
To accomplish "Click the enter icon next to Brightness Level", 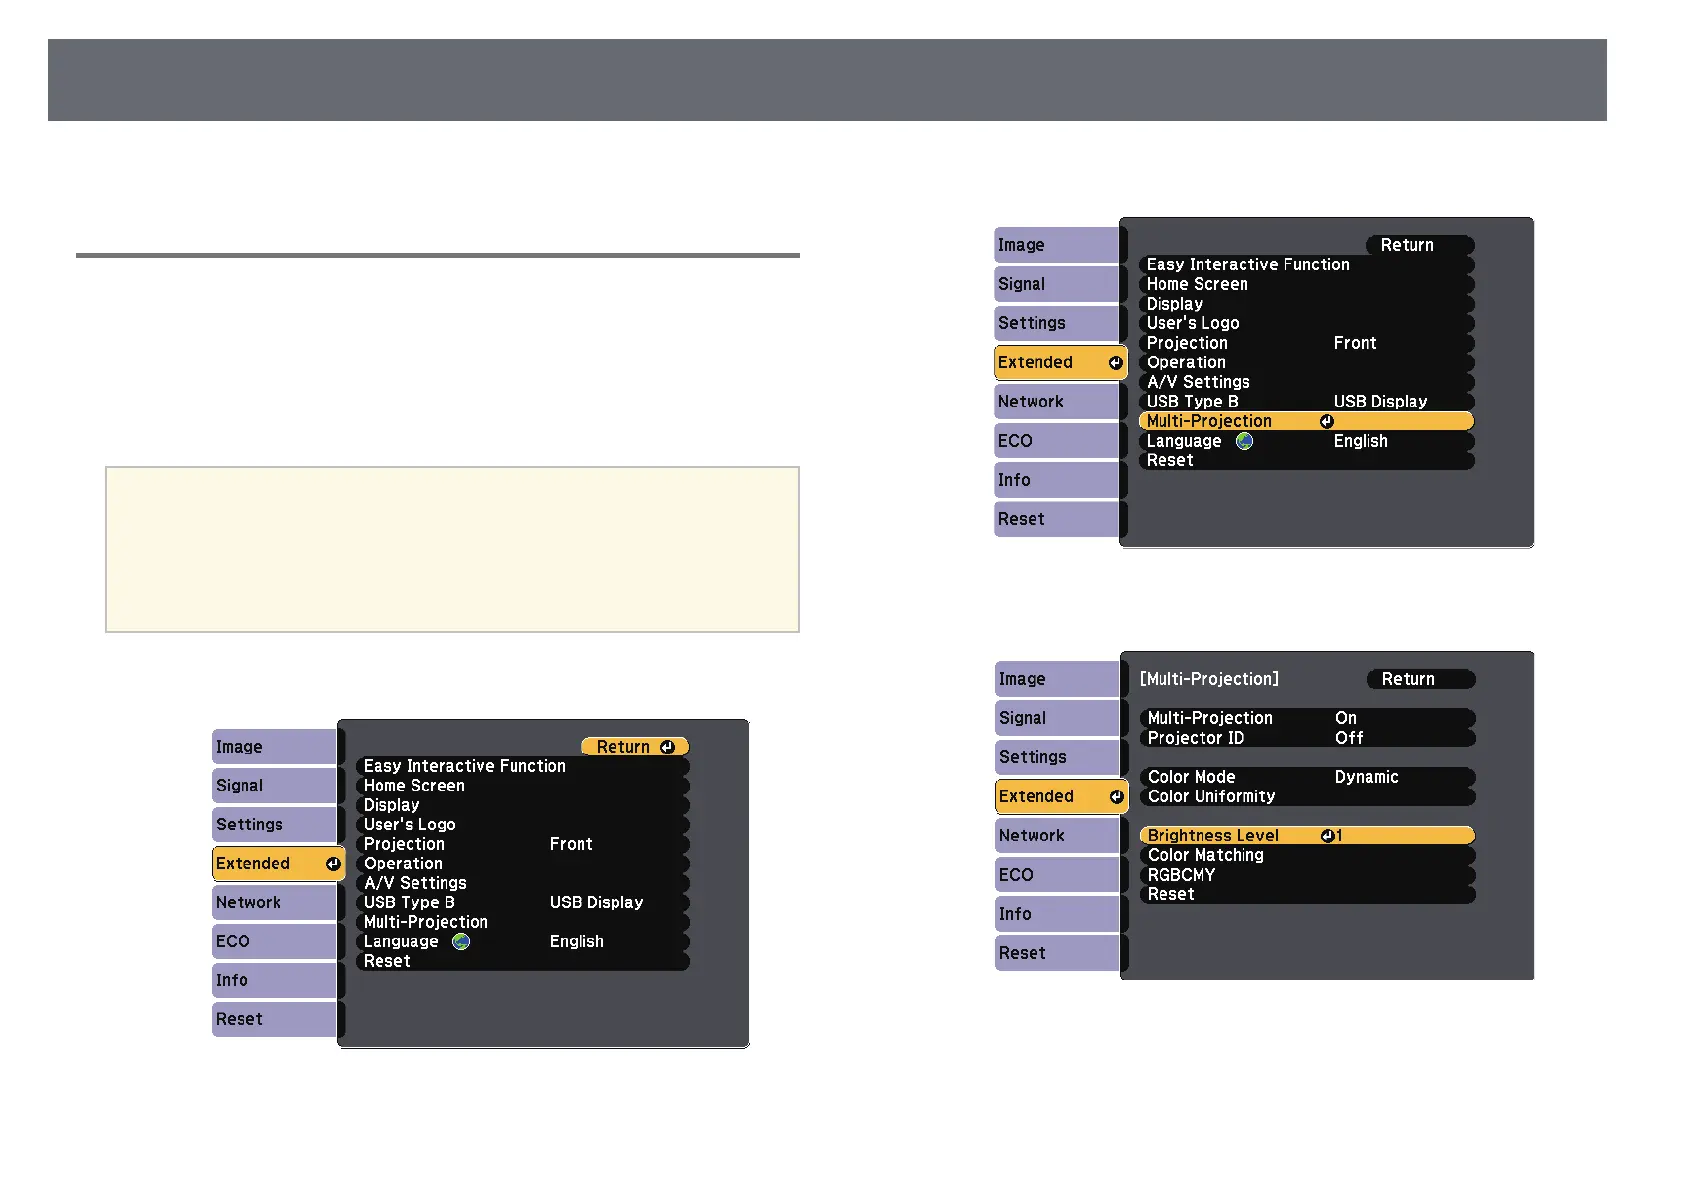I will click(x=1328, y=836).
